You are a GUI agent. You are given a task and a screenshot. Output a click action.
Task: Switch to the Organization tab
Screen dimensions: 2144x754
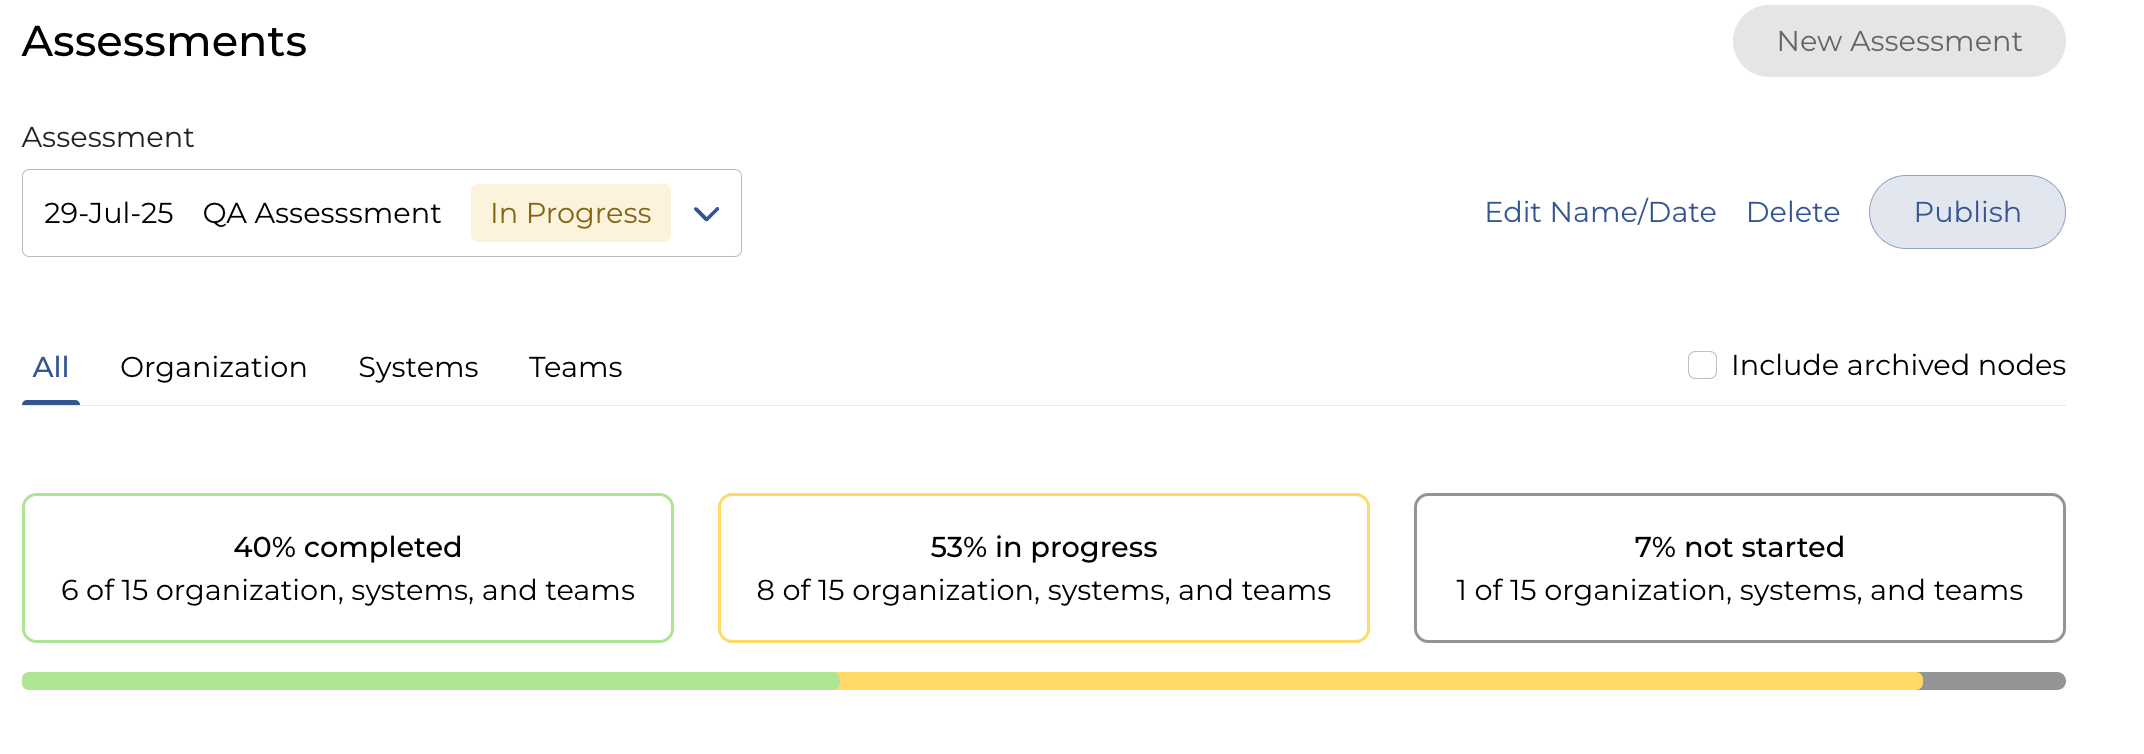pos(213,367)
